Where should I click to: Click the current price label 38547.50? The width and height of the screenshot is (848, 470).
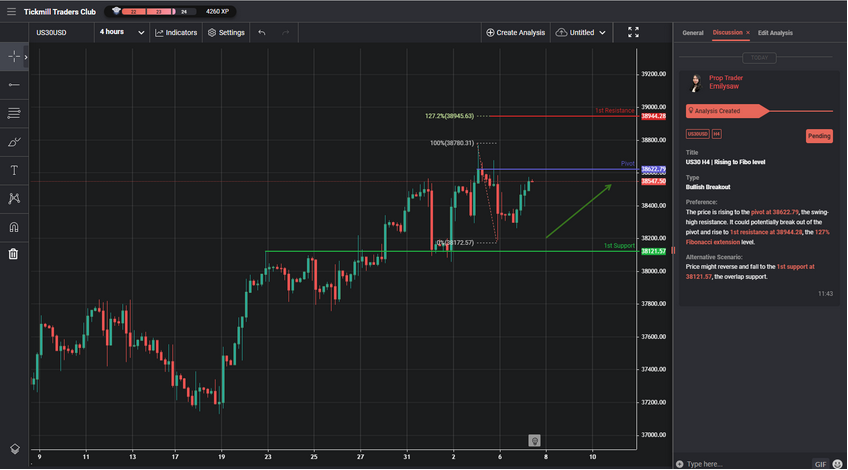pos(653,181)
